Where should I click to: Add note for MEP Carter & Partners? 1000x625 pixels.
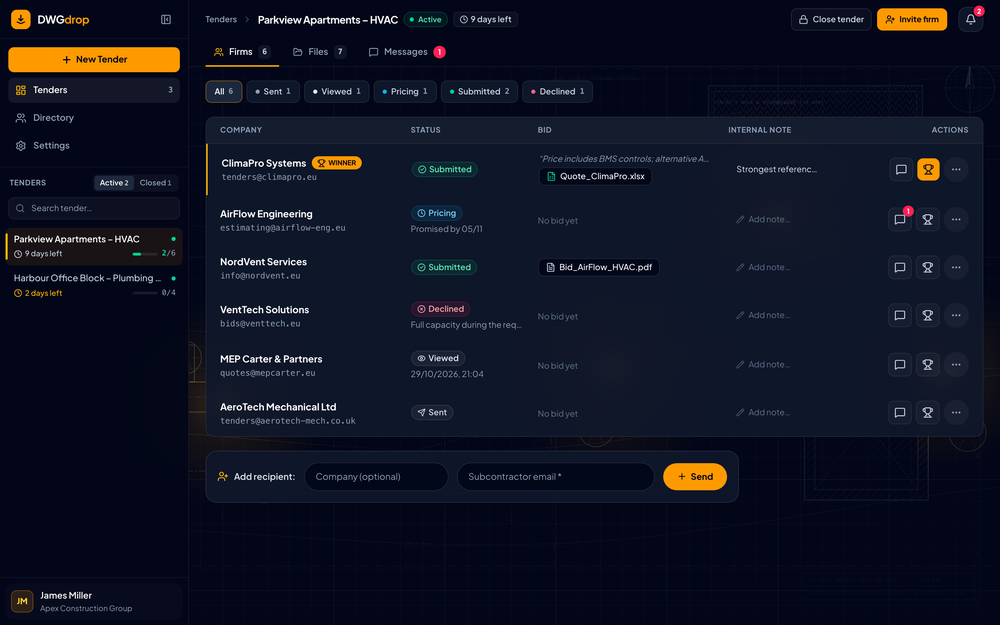[x=763, y=365]
